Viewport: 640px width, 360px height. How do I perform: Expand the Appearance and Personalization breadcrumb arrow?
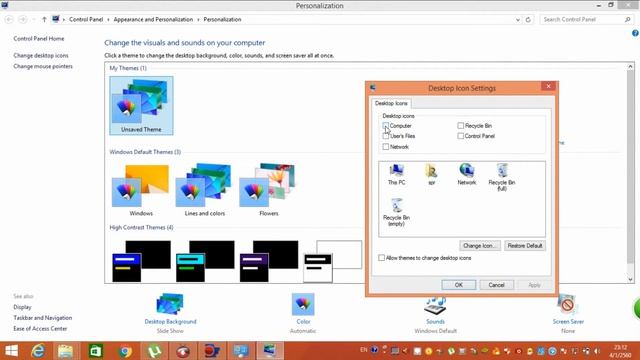(x=198, y=20)
